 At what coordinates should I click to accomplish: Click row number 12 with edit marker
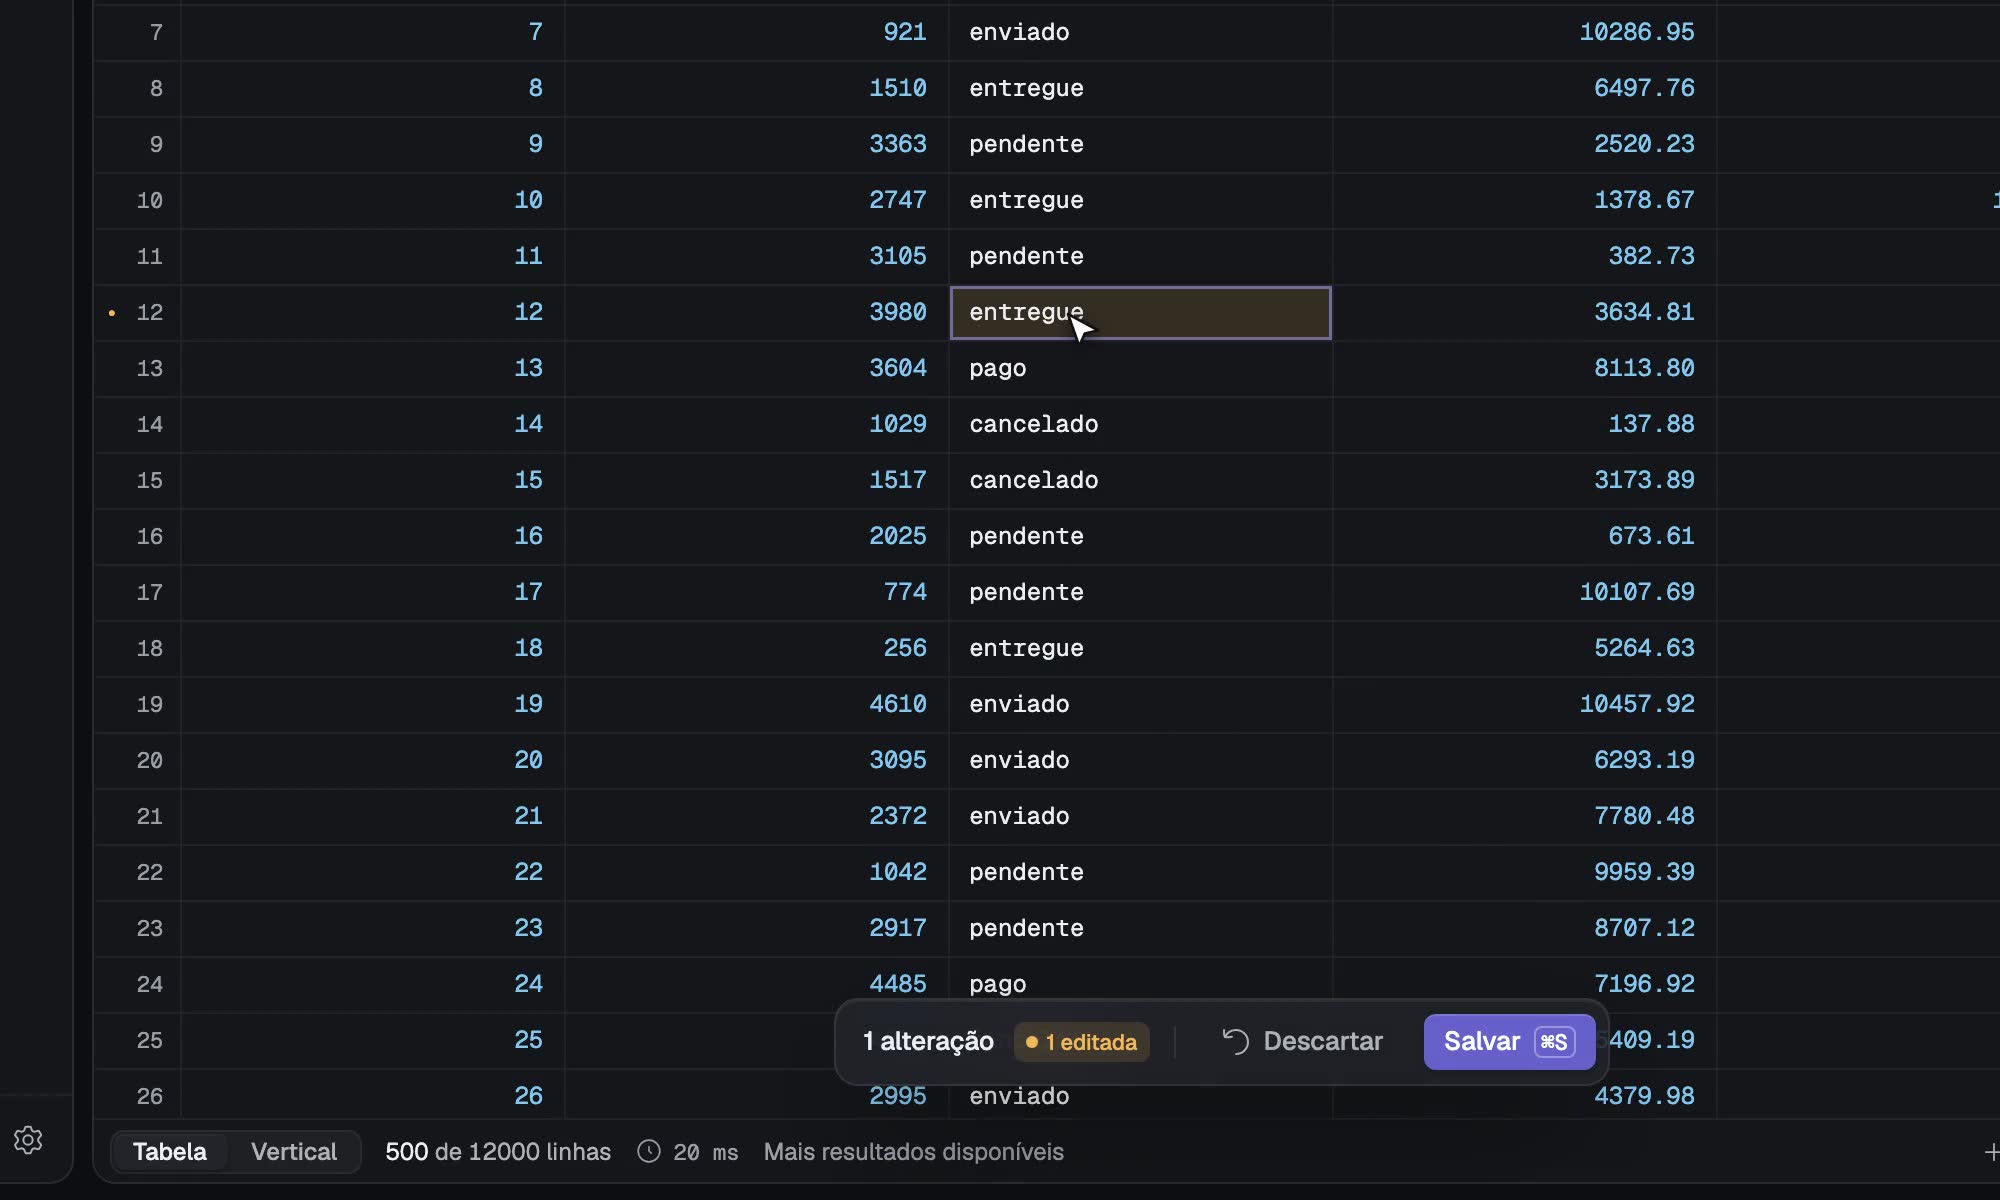(138, 313)
